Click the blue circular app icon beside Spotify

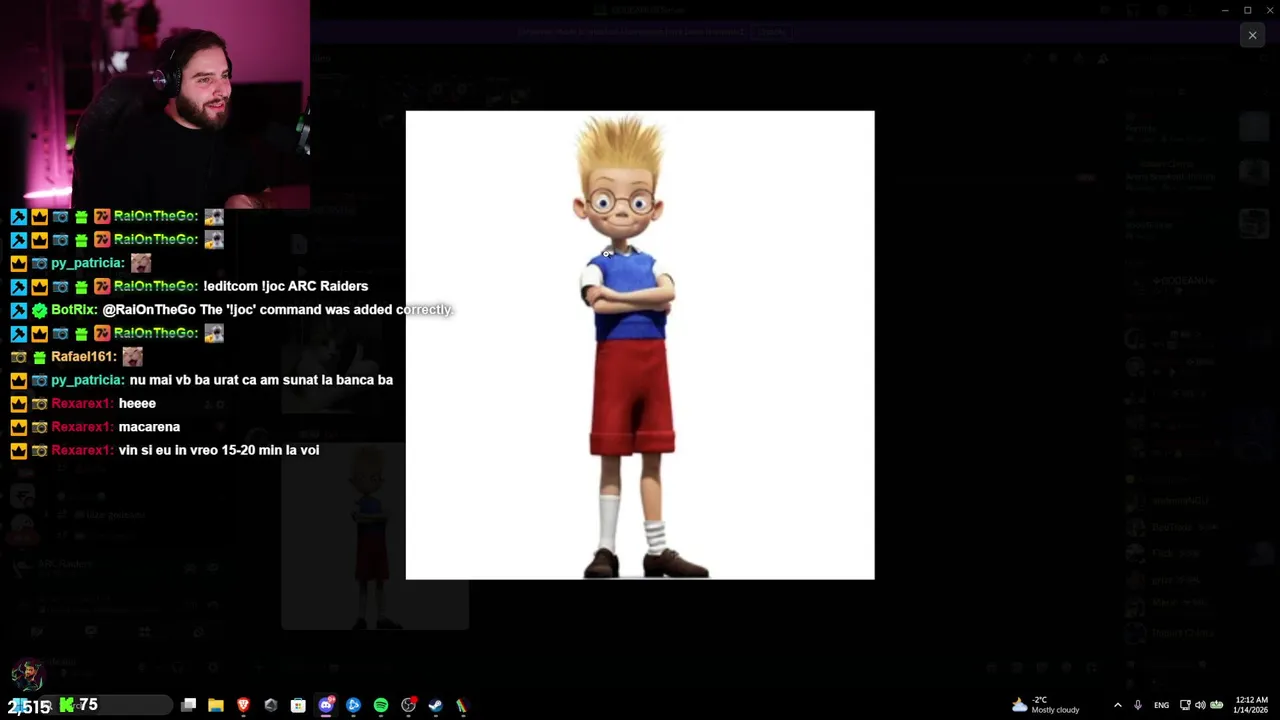(353, 705)
